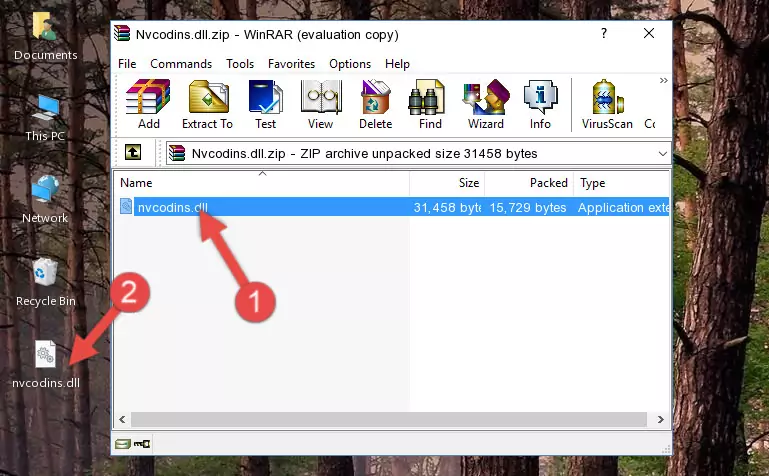Select the Network desktop icon

point(45,200)
